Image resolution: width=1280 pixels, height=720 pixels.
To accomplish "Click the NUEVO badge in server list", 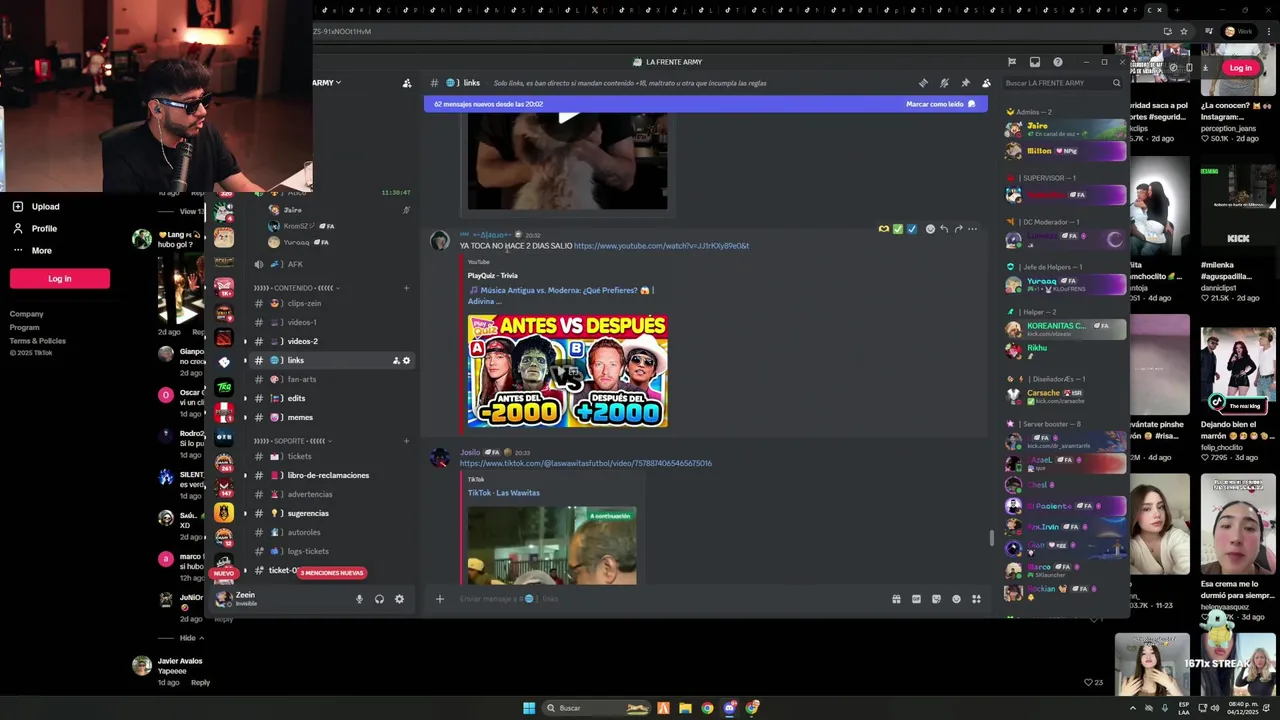I will pyautogui.click(x=224, y=574).
